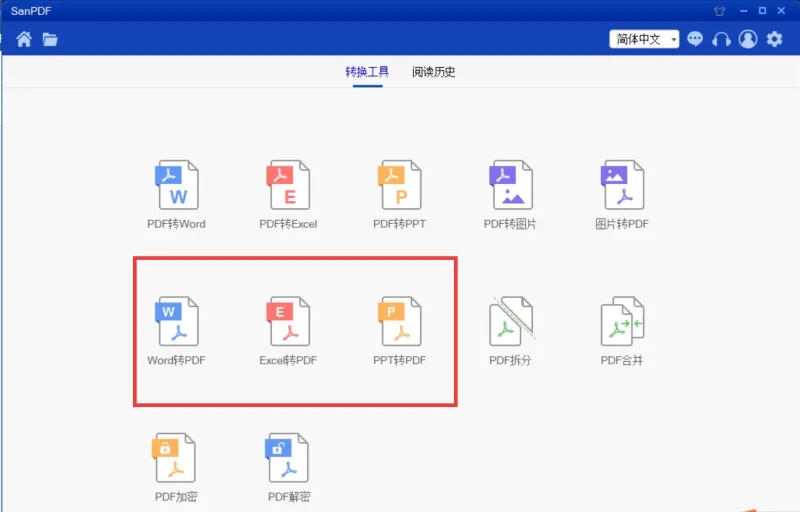Click the PDF拆分 text label
Screen dimensions: 800x512
(x=510, y=361)
